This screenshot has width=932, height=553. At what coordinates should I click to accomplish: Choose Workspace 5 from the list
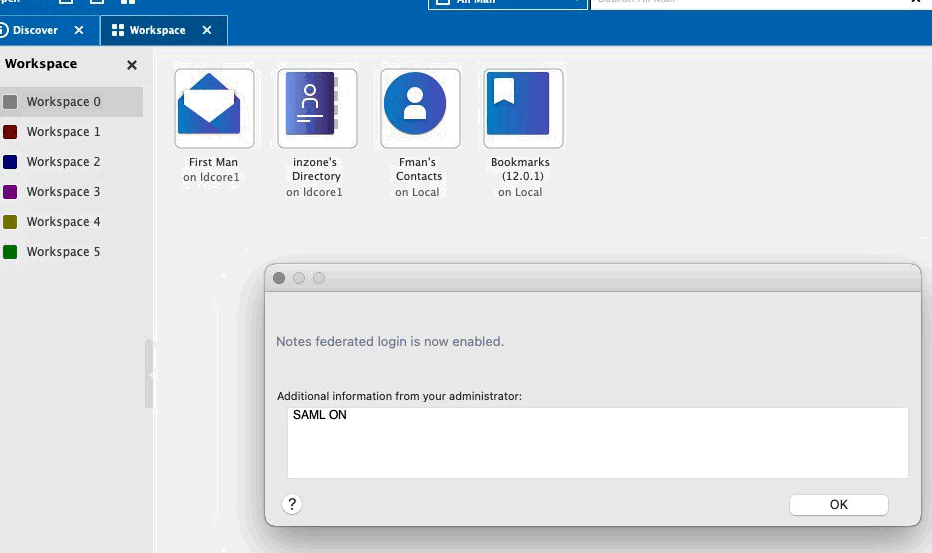(63, 252)
